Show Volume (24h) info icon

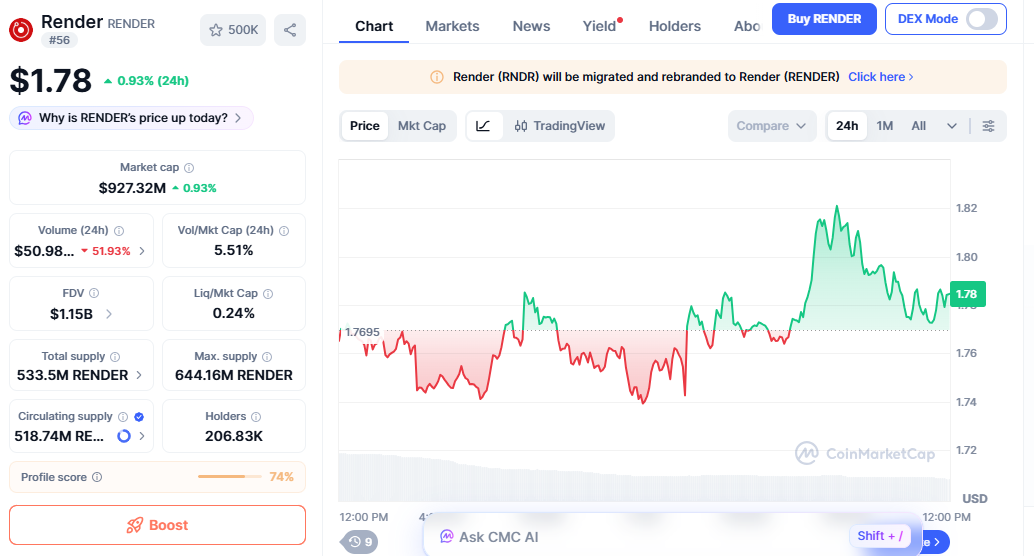tap(119, 231)
